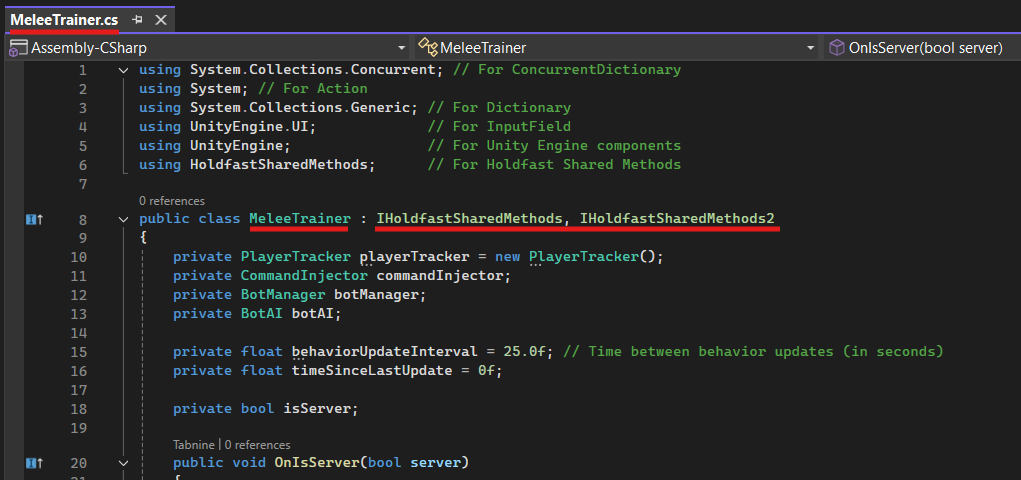This screenshot has width=1021, height=480.
Task: Click the MeleeTrainer class icon in navigation bar
Action: click(x=429, y=47)
